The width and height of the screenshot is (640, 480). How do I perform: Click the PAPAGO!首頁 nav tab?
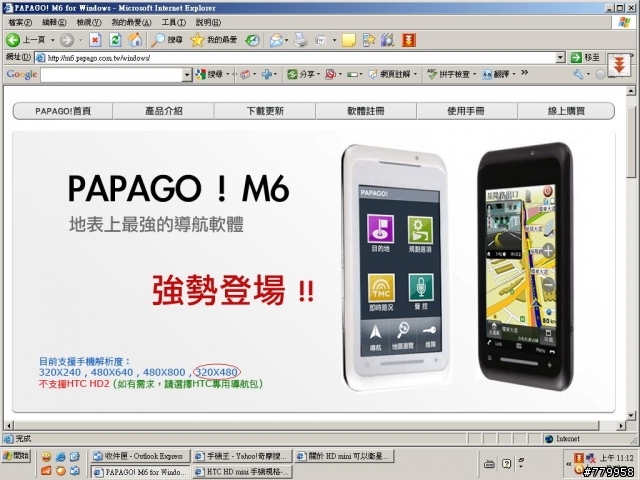(x=63, y=111)
